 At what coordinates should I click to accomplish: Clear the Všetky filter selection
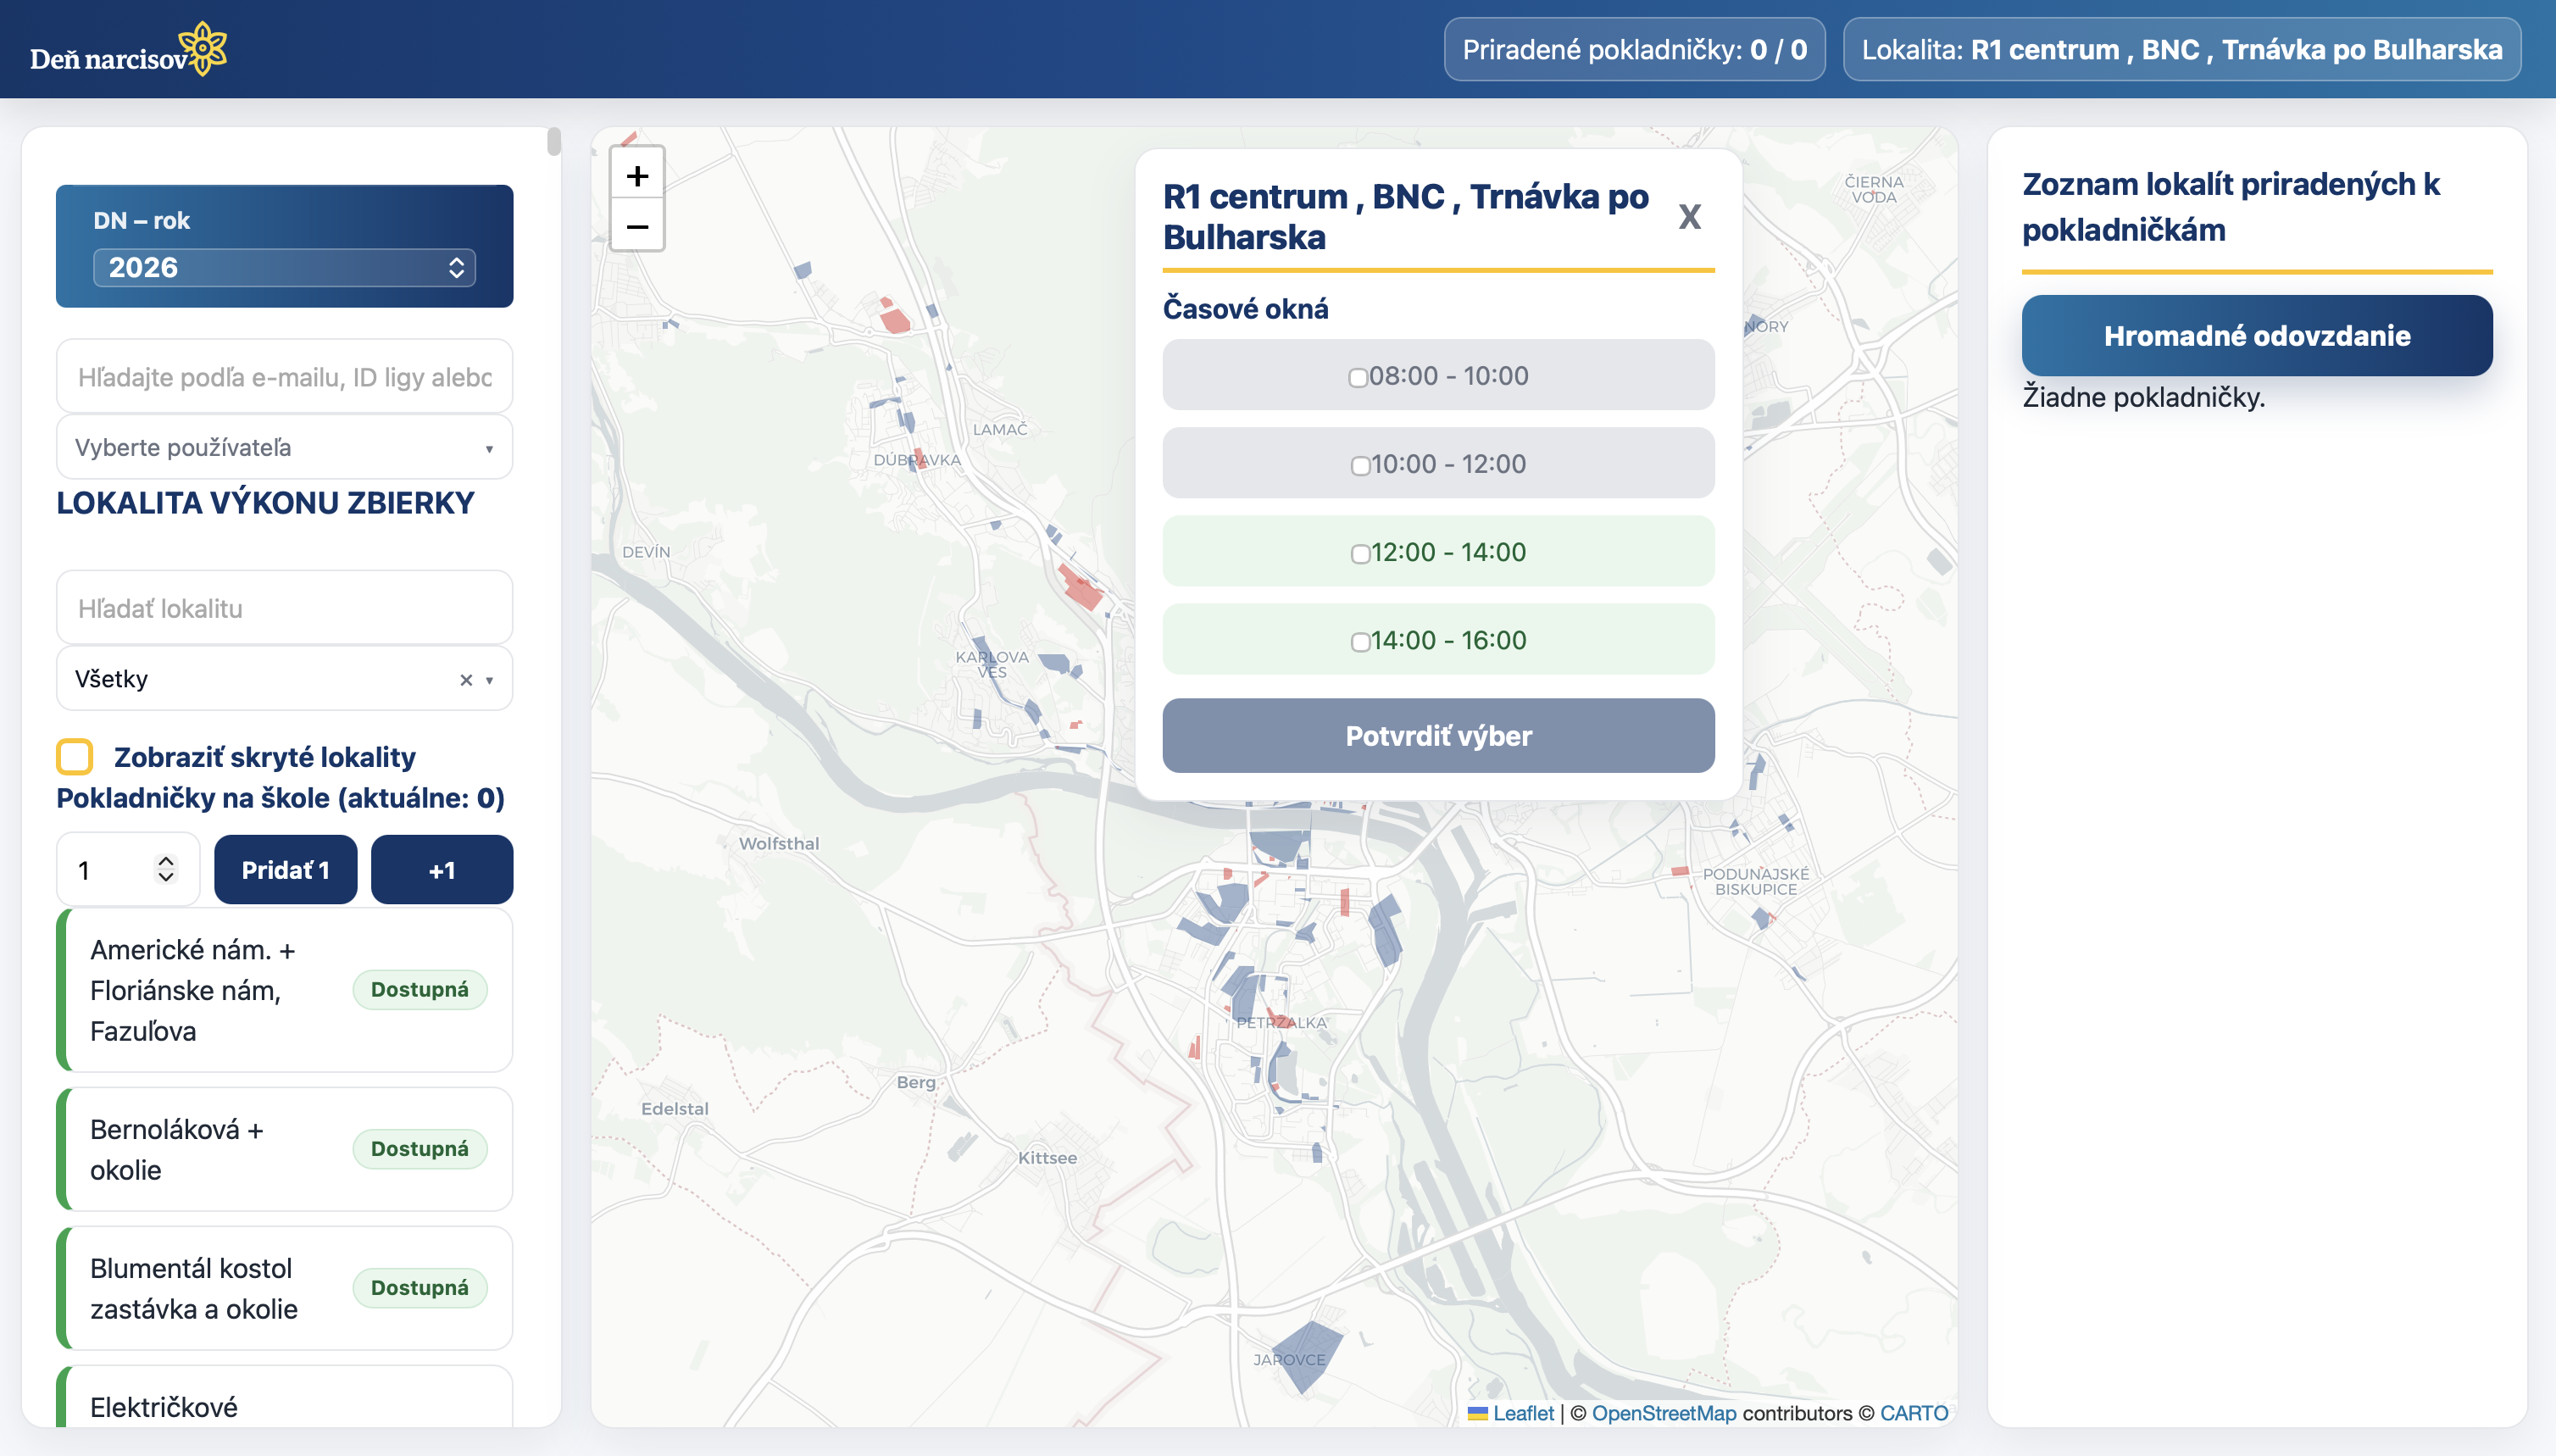tap(465, 680)
